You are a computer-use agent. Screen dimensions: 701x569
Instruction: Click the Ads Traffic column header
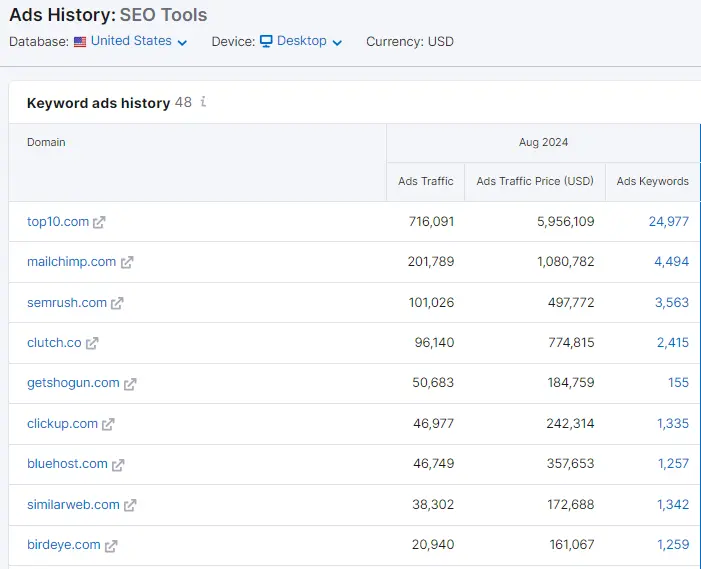425,181
